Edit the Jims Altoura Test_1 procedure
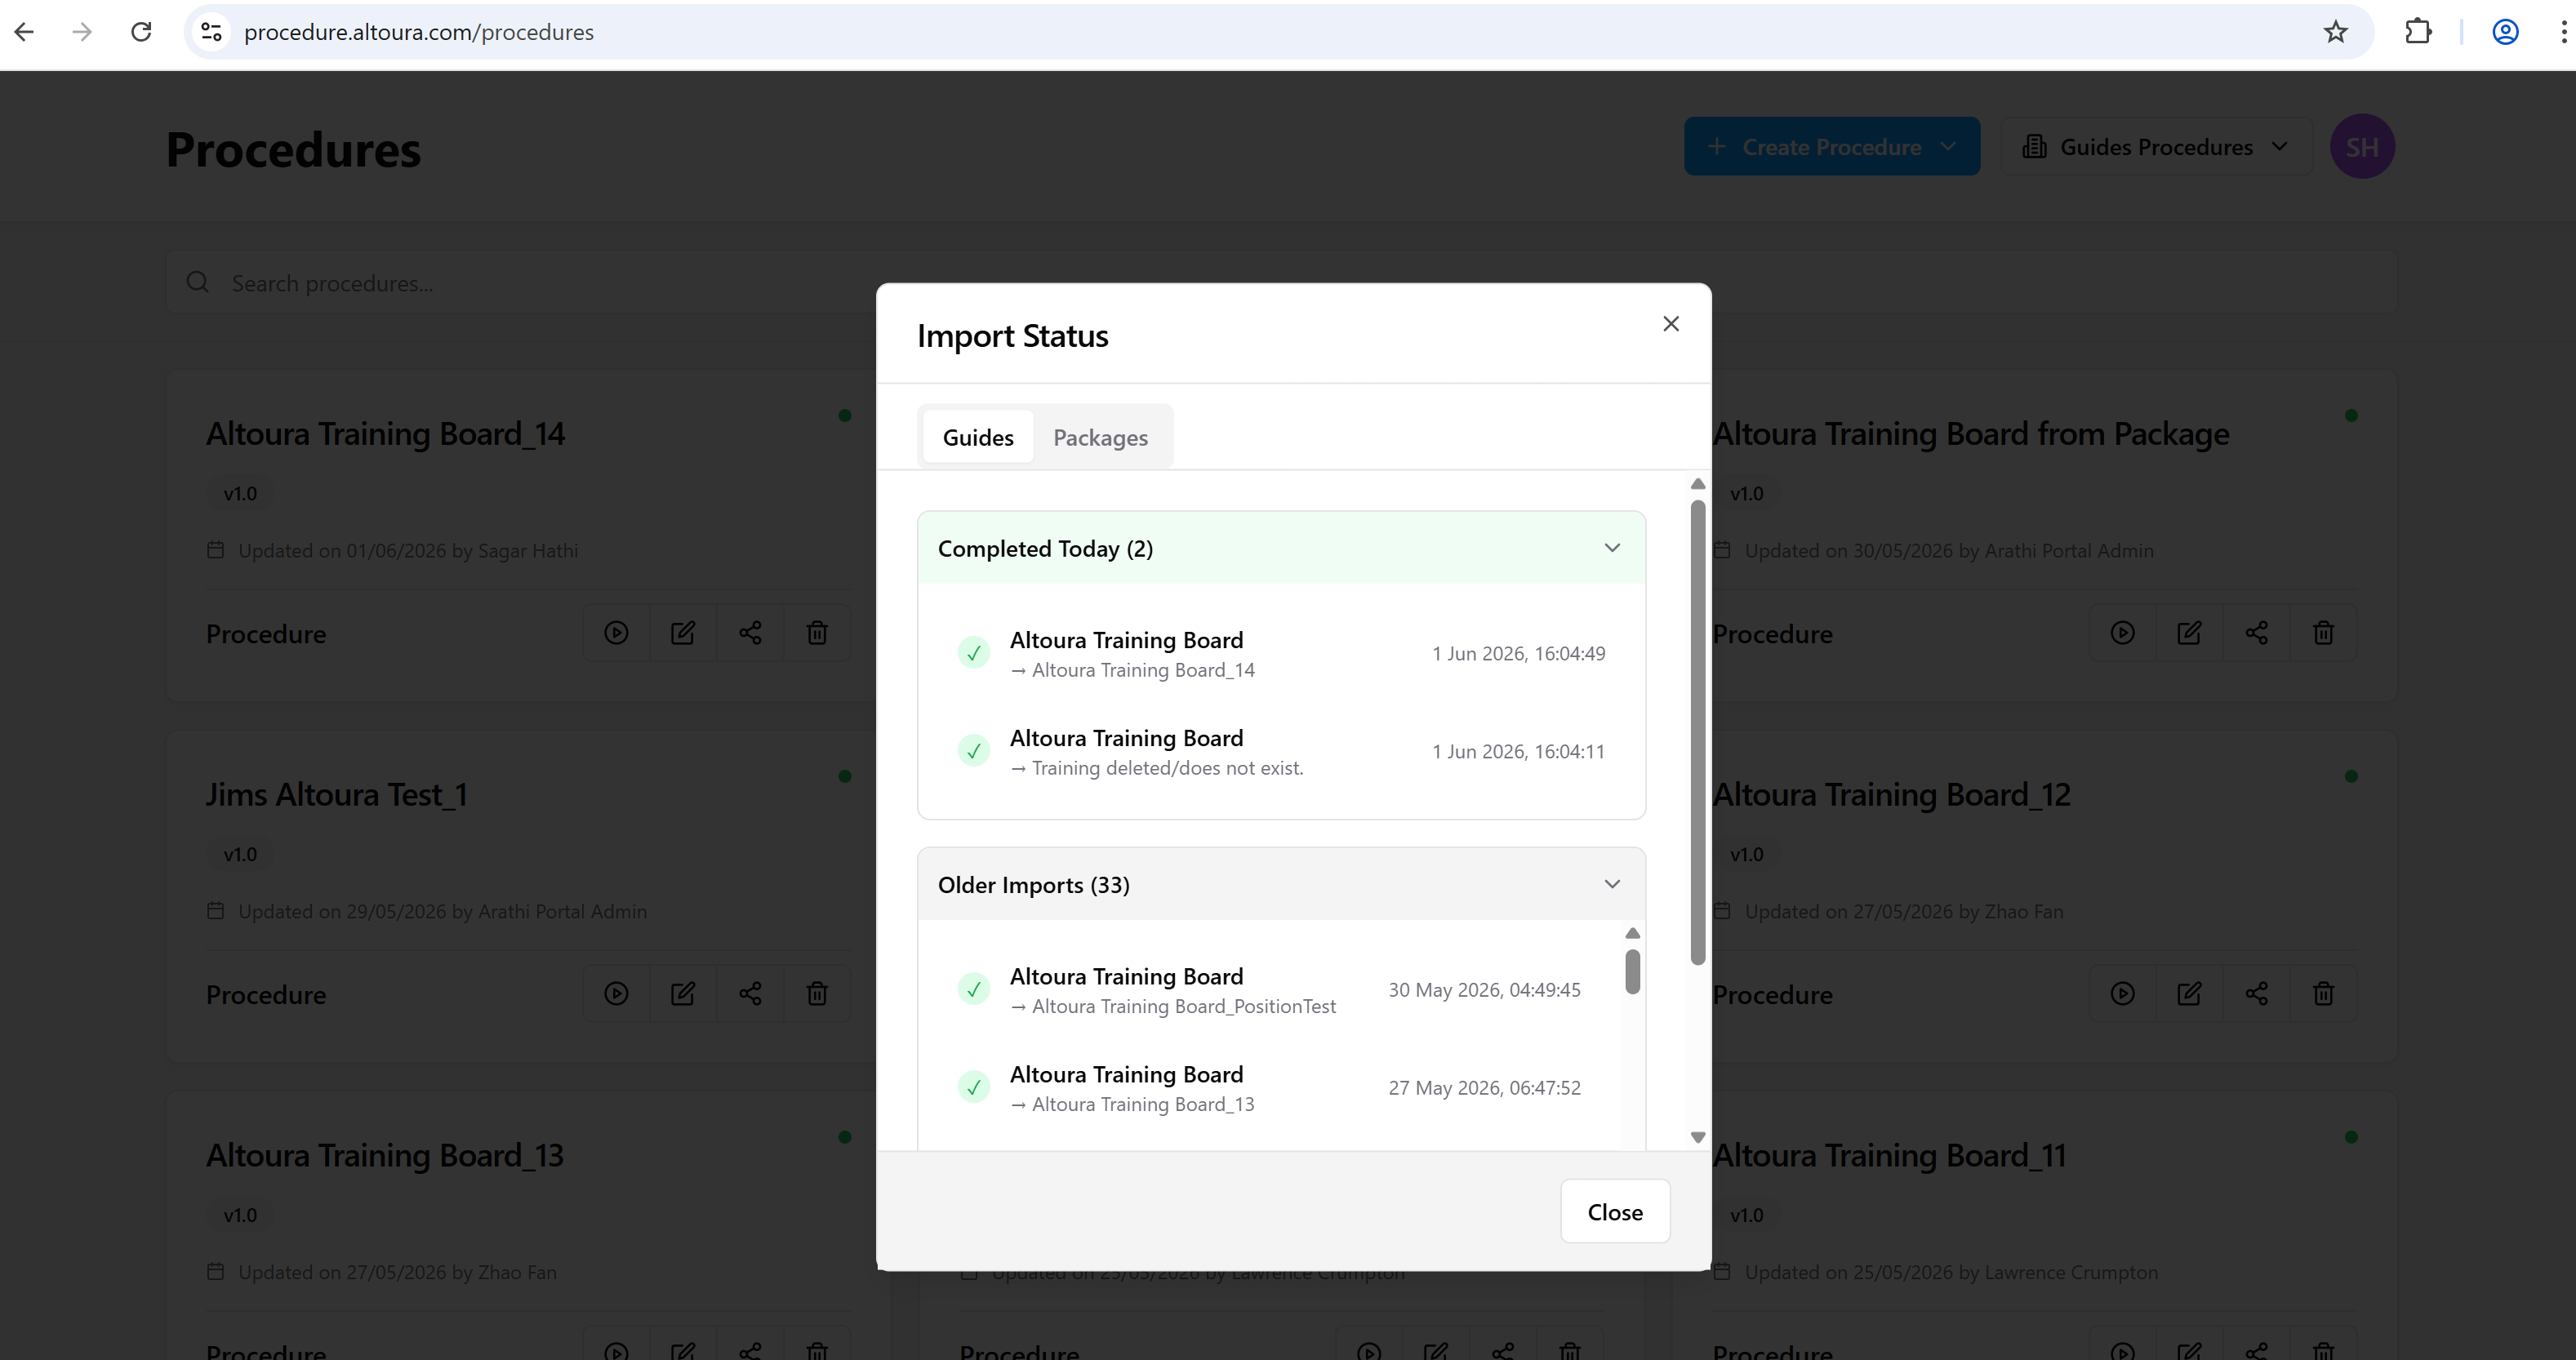The image size is (2576, 1360). coord(683,994)
